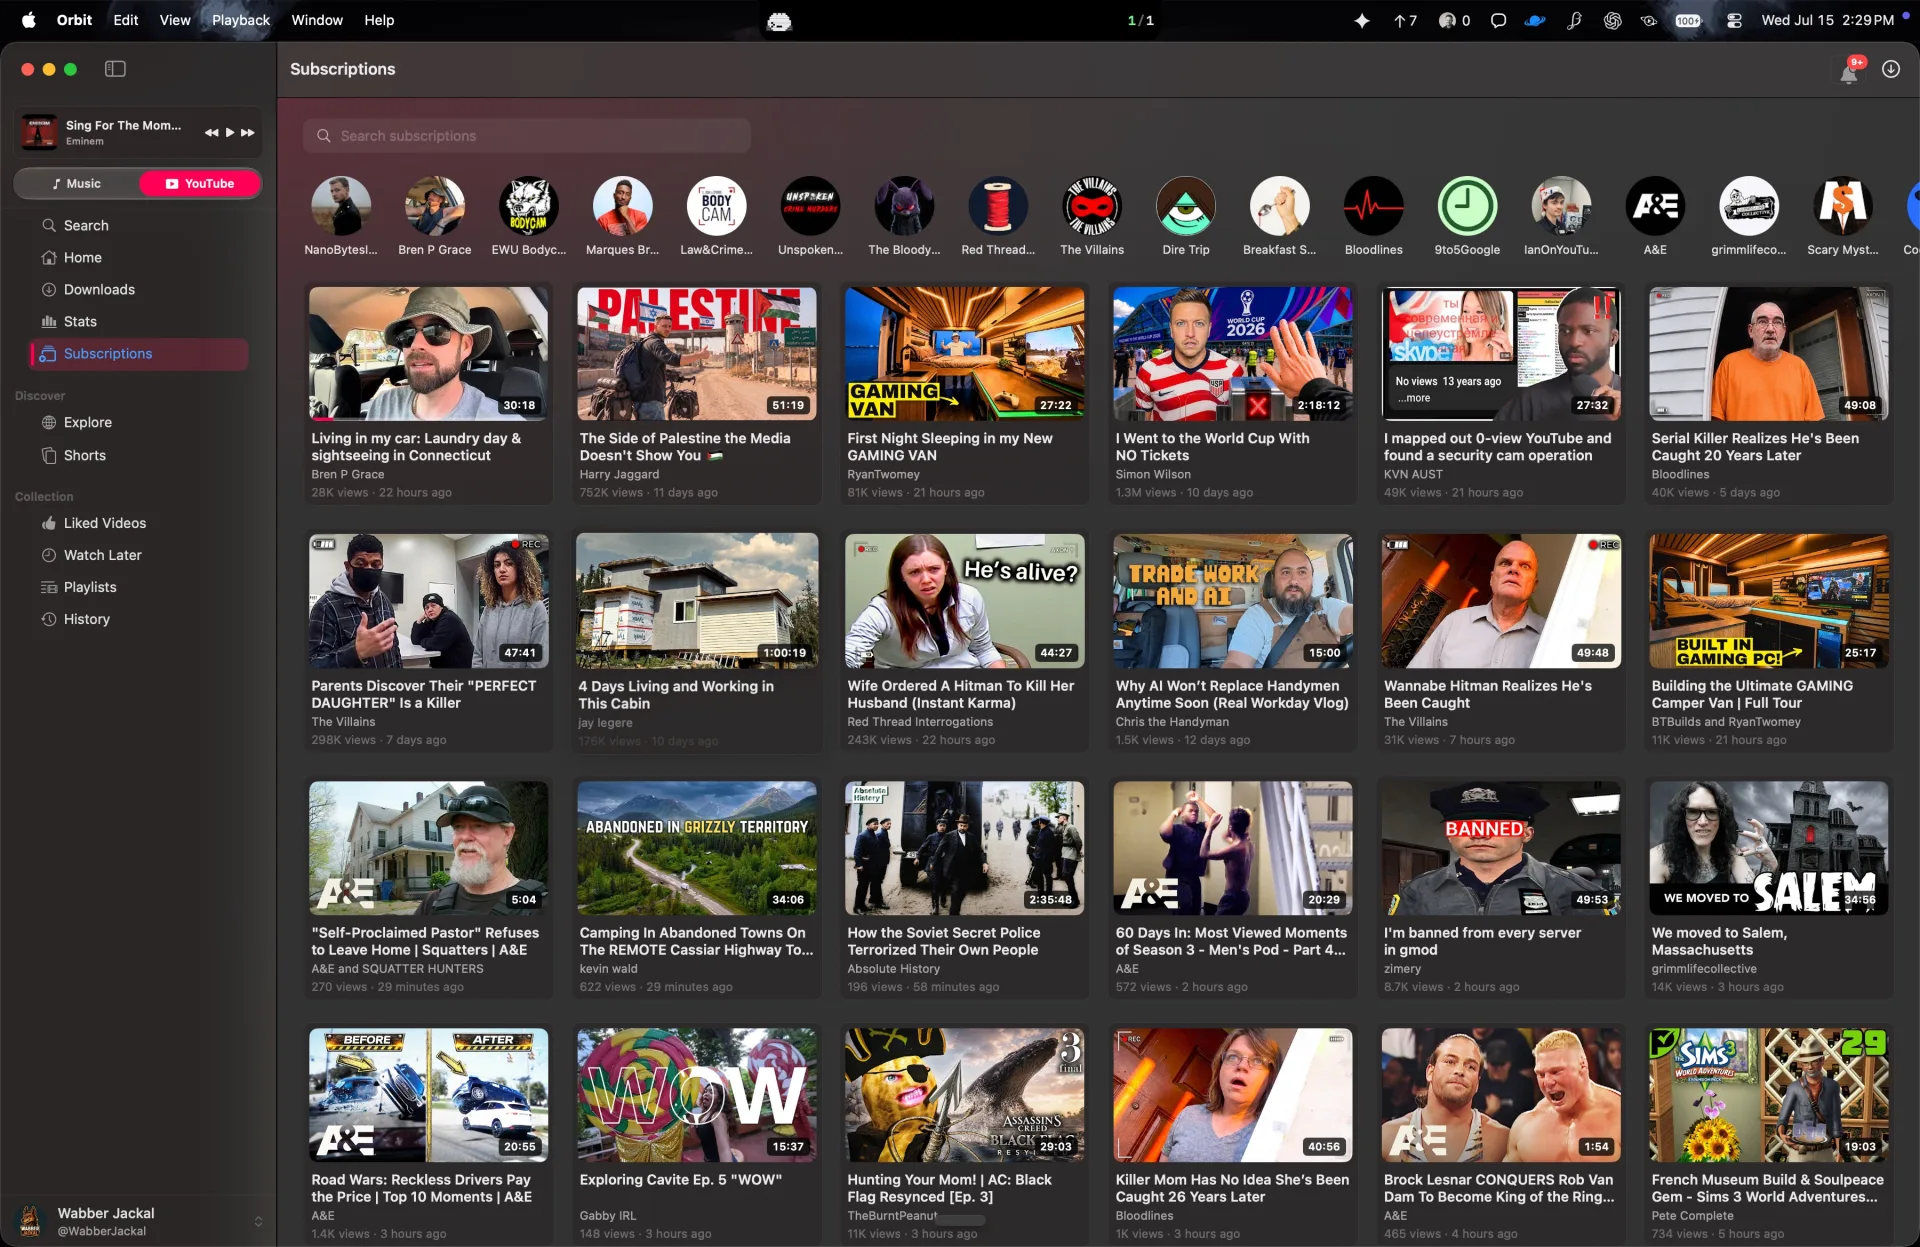Open History collection
Image resolution: width=1920 pixels, height=1247 pixels.
pyautogui.click(x=139, y=620)
